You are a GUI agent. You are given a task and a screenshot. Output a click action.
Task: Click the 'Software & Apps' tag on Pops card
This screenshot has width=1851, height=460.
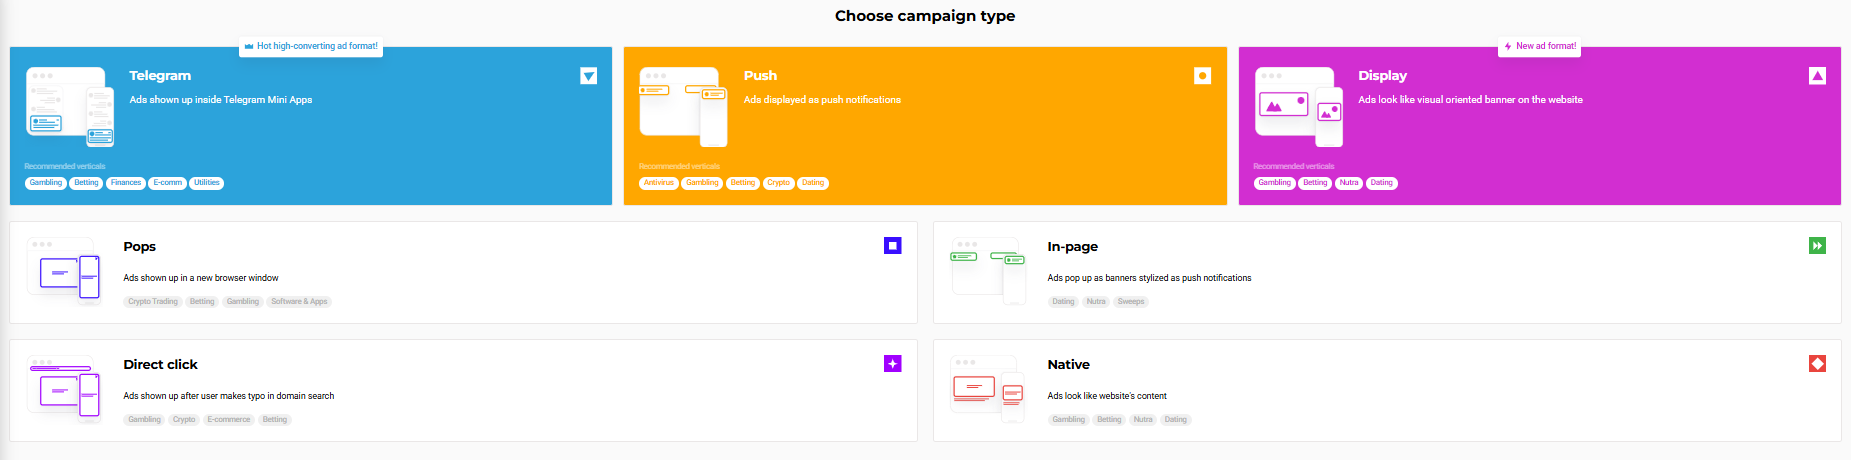coord(299,301)
